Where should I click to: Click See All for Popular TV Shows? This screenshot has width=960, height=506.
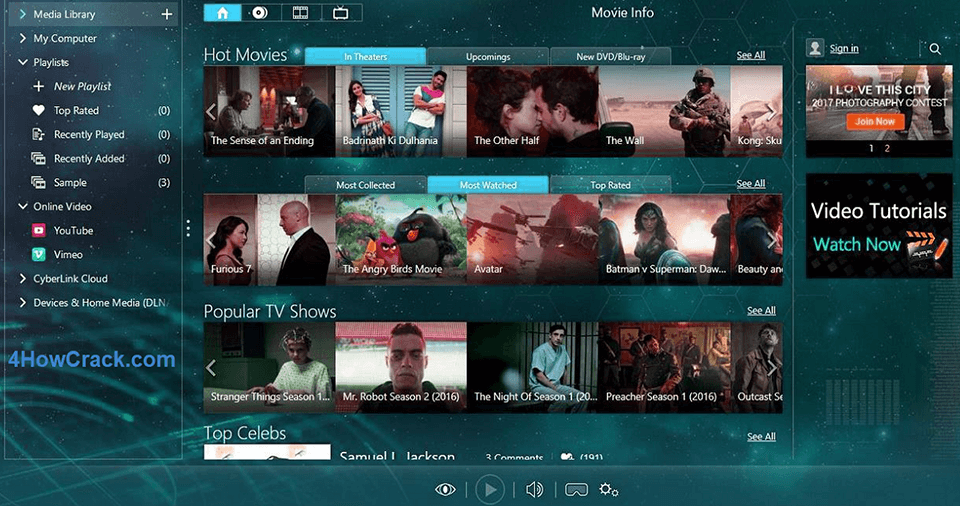tap(761, 311)
